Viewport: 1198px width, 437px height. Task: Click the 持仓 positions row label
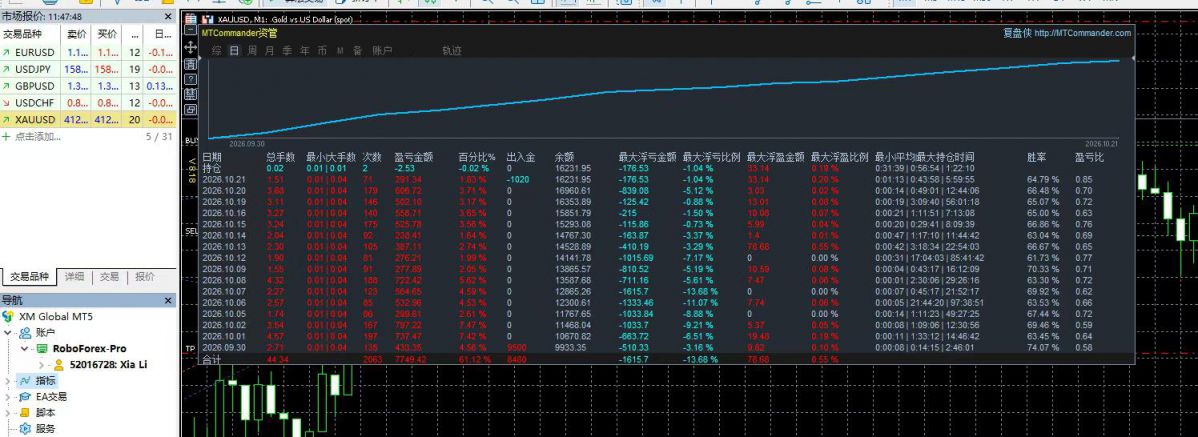point(211,168)
